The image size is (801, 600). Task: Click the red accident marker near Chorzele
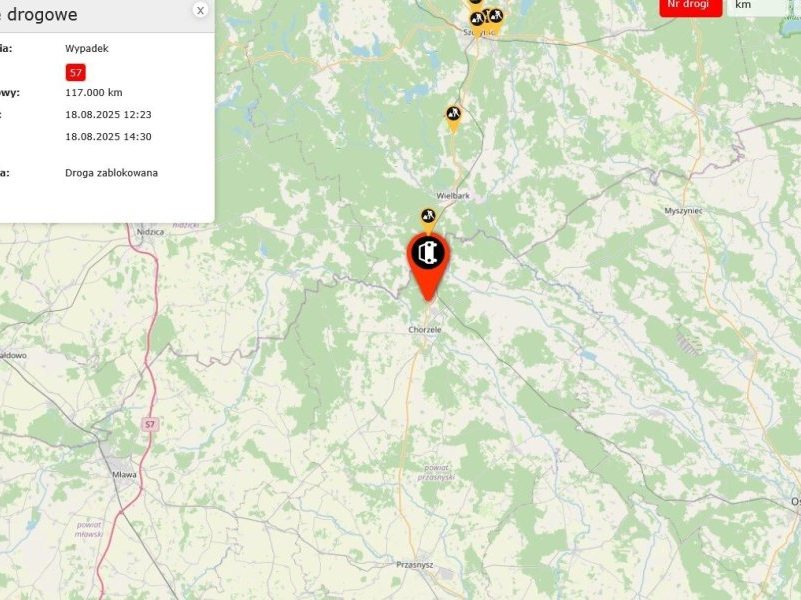pyautogui.click(x=428, y=267)
